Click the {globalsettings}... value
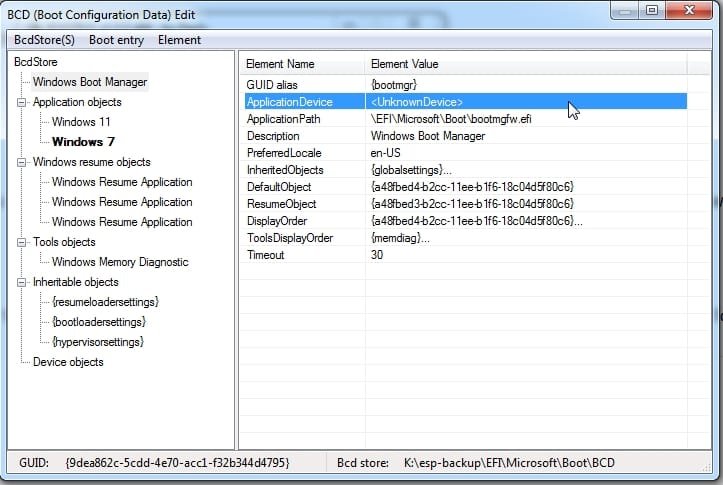The width and height of the screenshot is (723, 485). (x=411, y=170)
